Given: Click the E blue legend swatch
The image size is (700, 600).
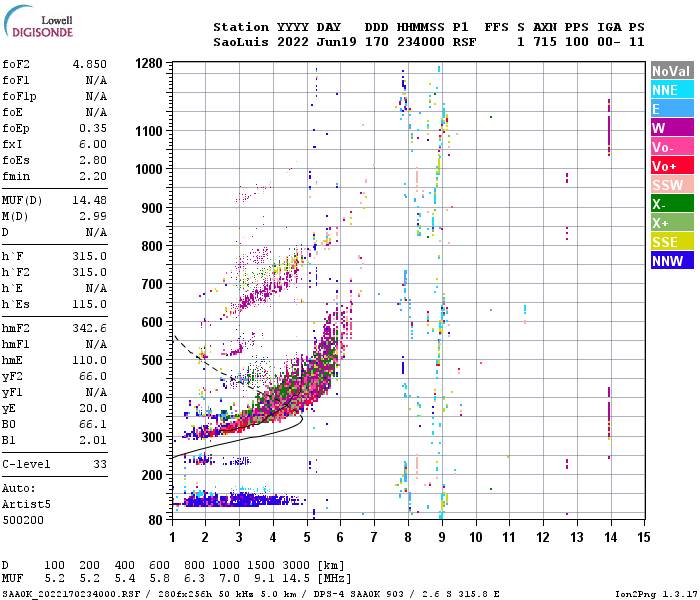Looking at the screenshot, I should tap(672, 109).
